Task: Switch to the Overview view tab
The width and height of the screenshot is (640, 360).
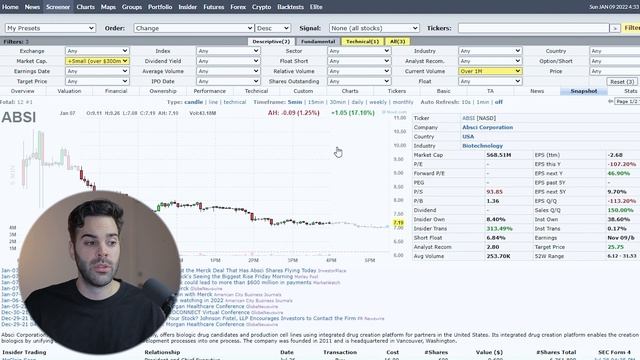Action: pos(23,91)
